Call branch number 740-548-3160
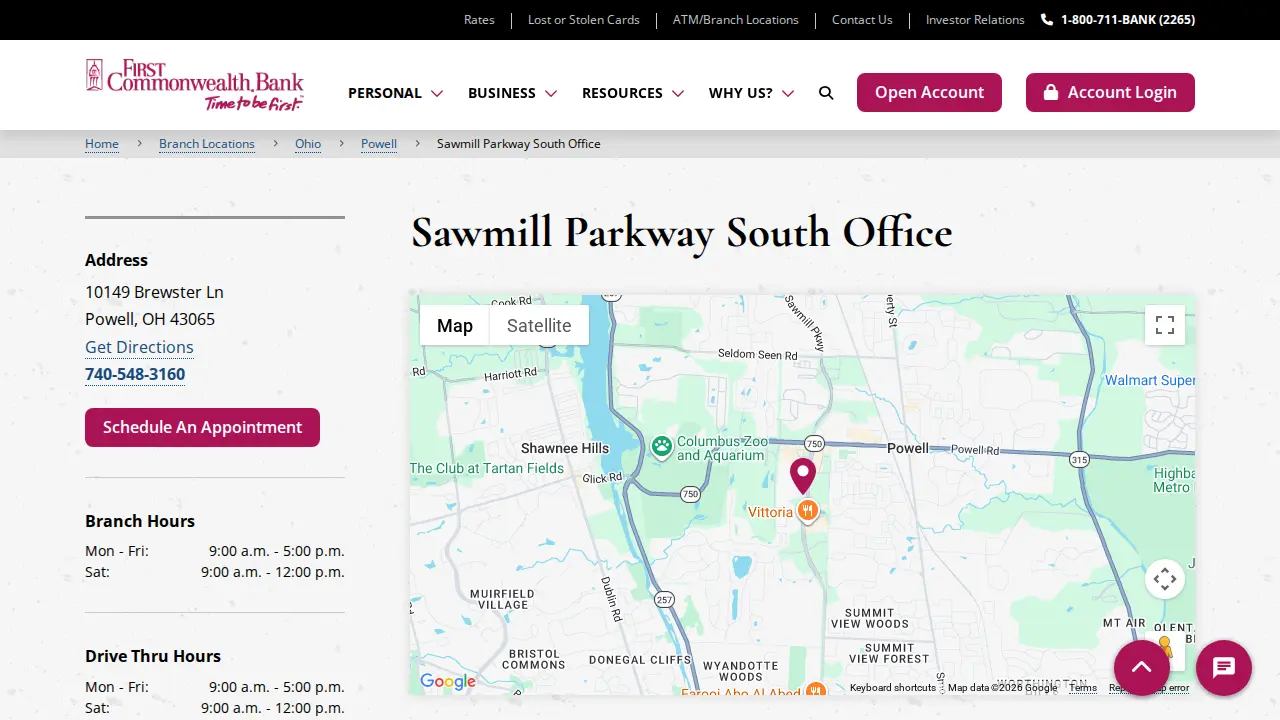 (135, 374)
